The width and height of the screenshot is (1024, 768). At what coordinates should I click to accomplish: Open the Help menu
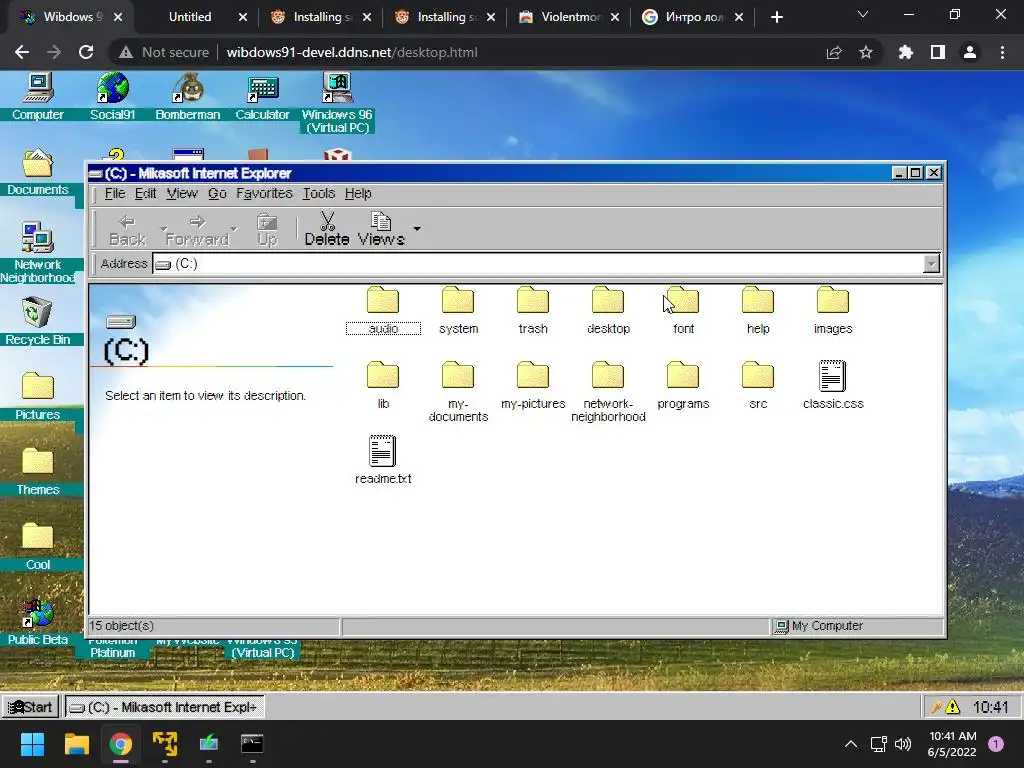point(358,193)
